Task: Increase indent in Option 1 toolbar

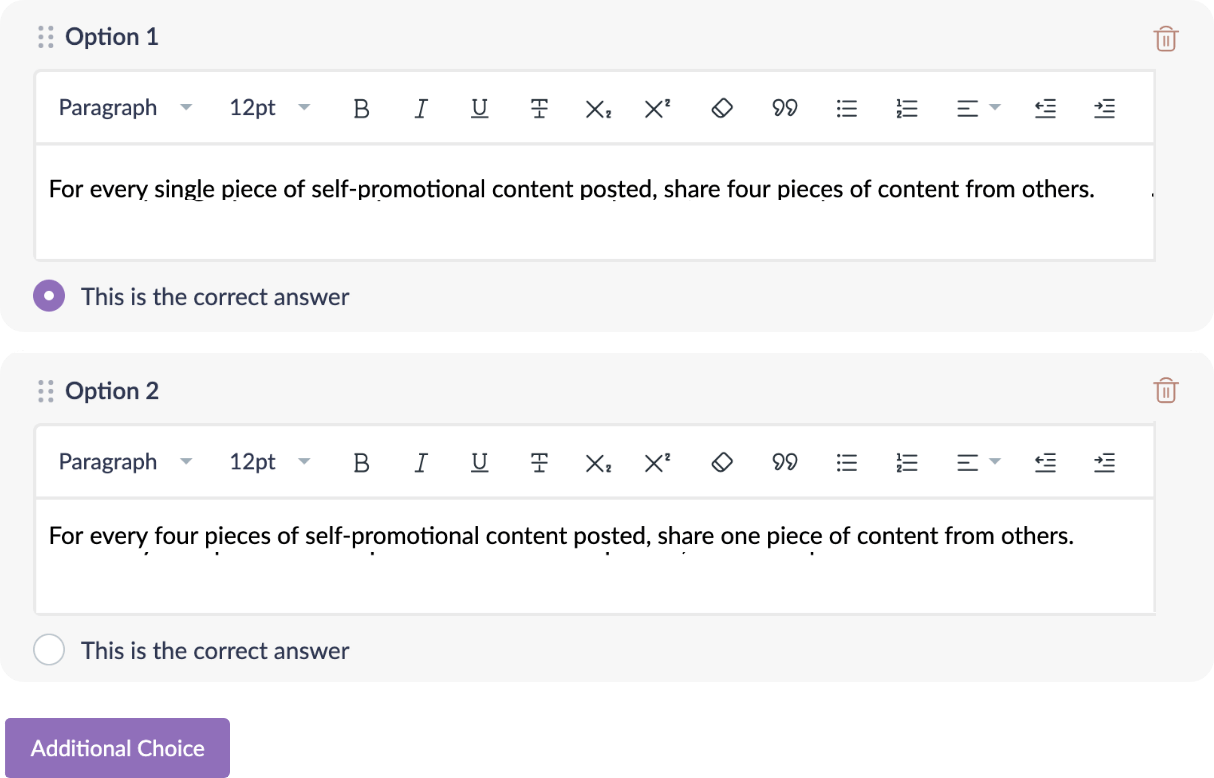Action: pos(1105,108)
